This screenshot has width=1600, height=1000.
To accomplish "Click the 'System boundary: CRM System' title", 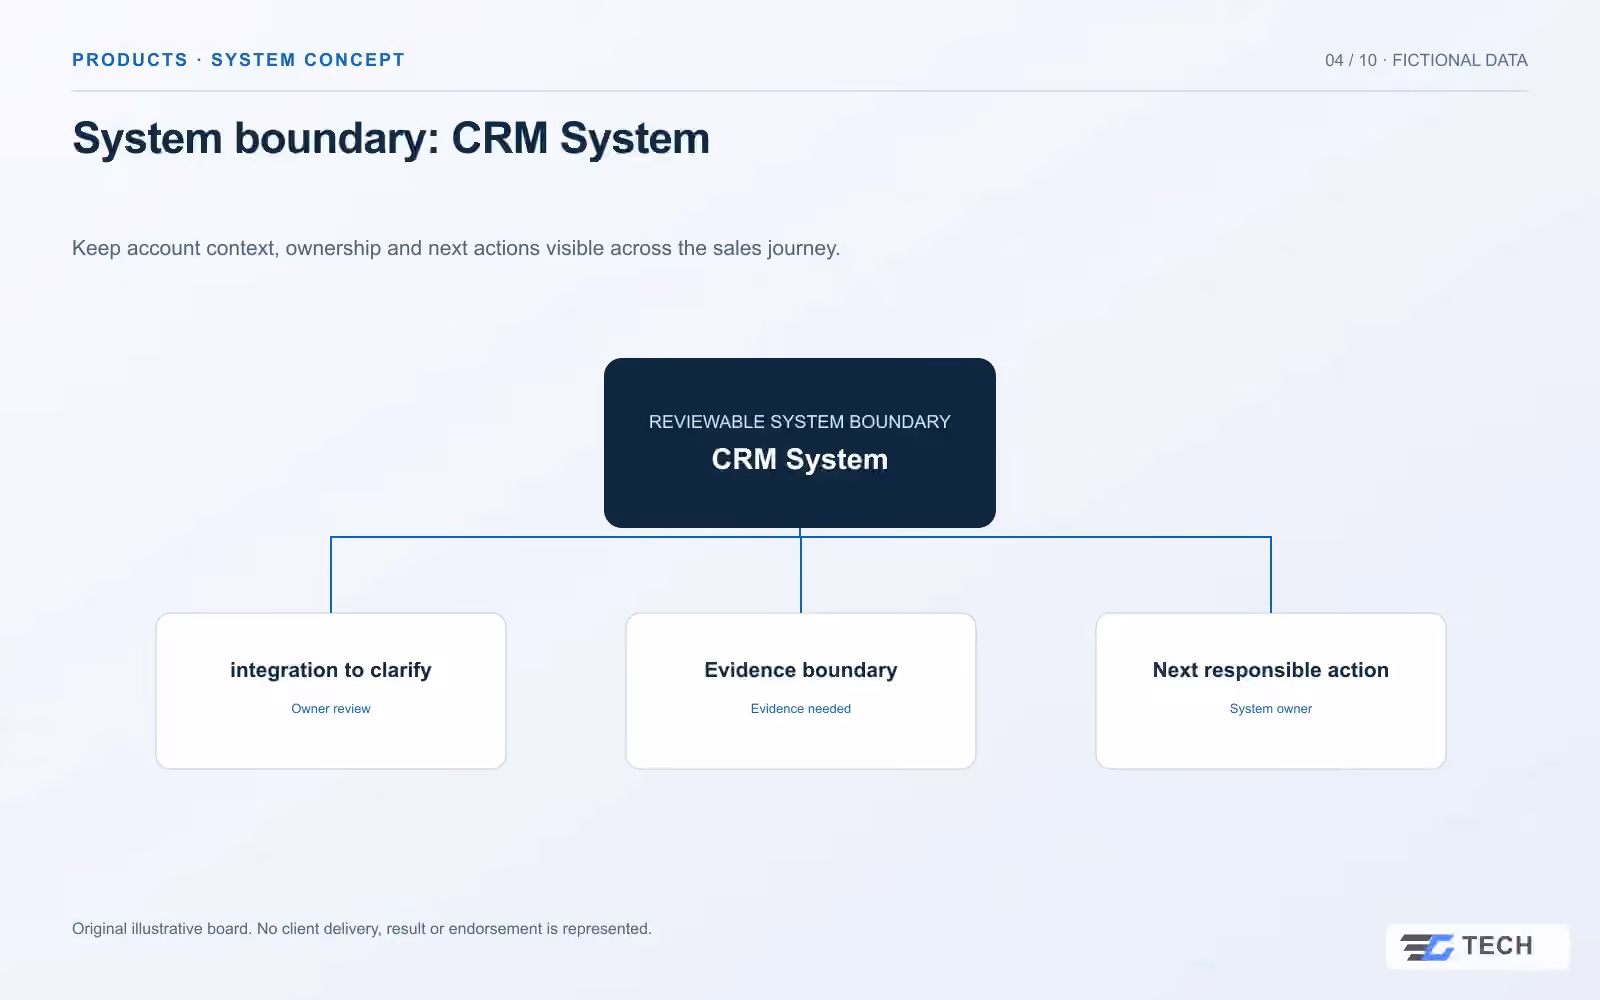I will [391, 138].
